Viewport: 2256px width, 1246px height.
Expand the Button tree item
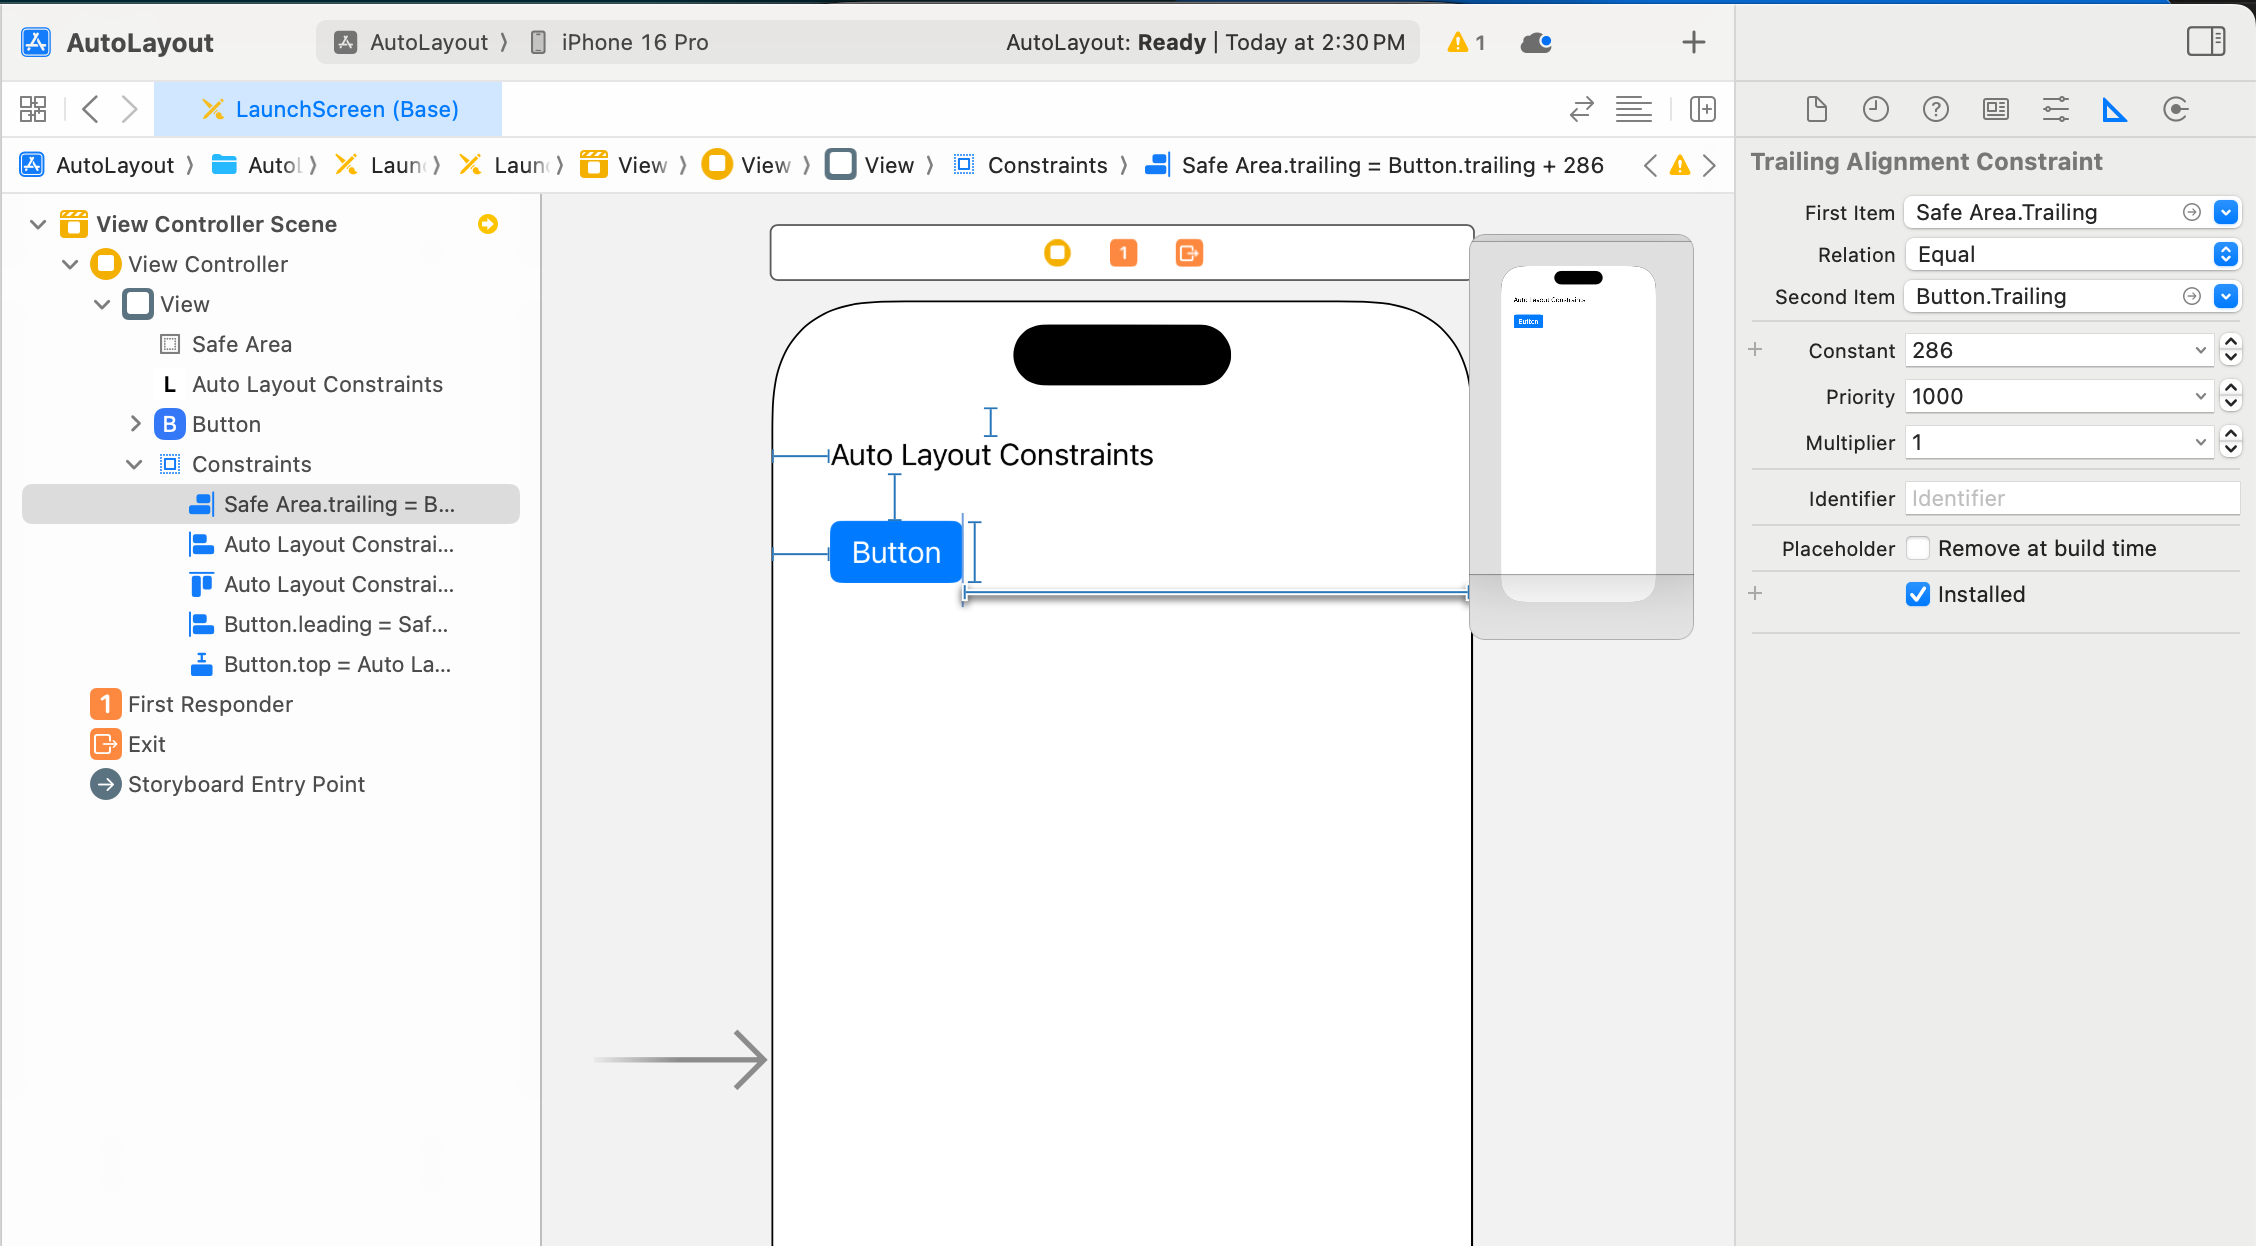tap(136, 424)
